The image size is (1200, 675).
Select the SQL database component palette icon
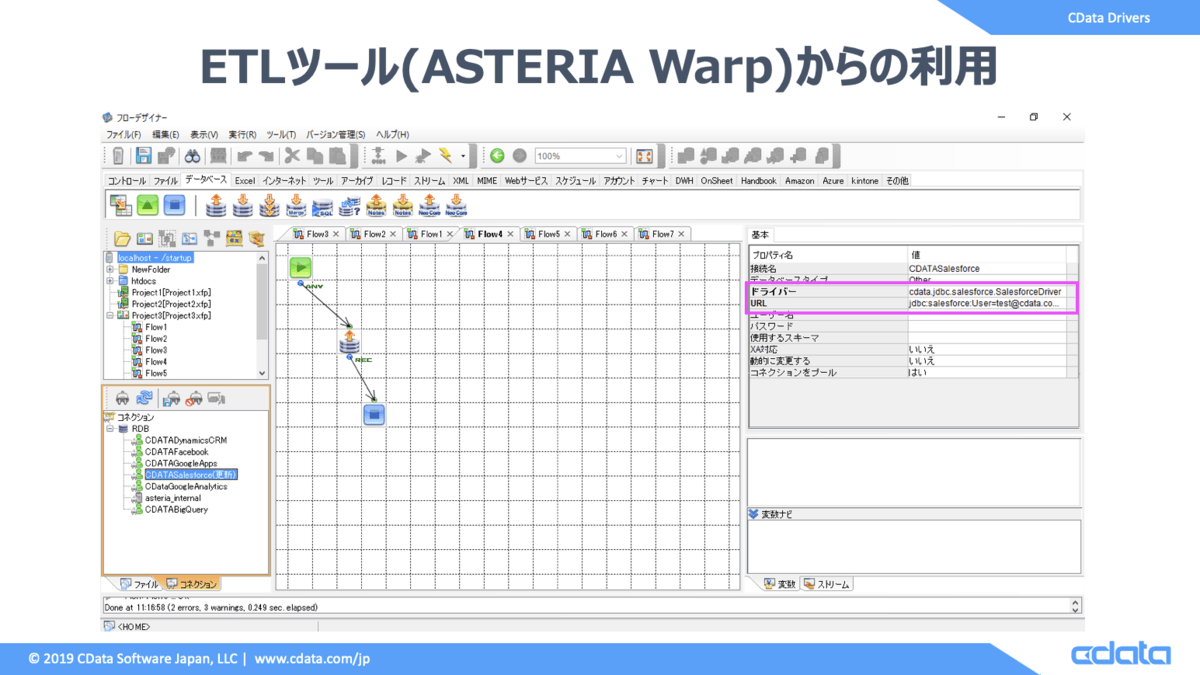(322, 206)
